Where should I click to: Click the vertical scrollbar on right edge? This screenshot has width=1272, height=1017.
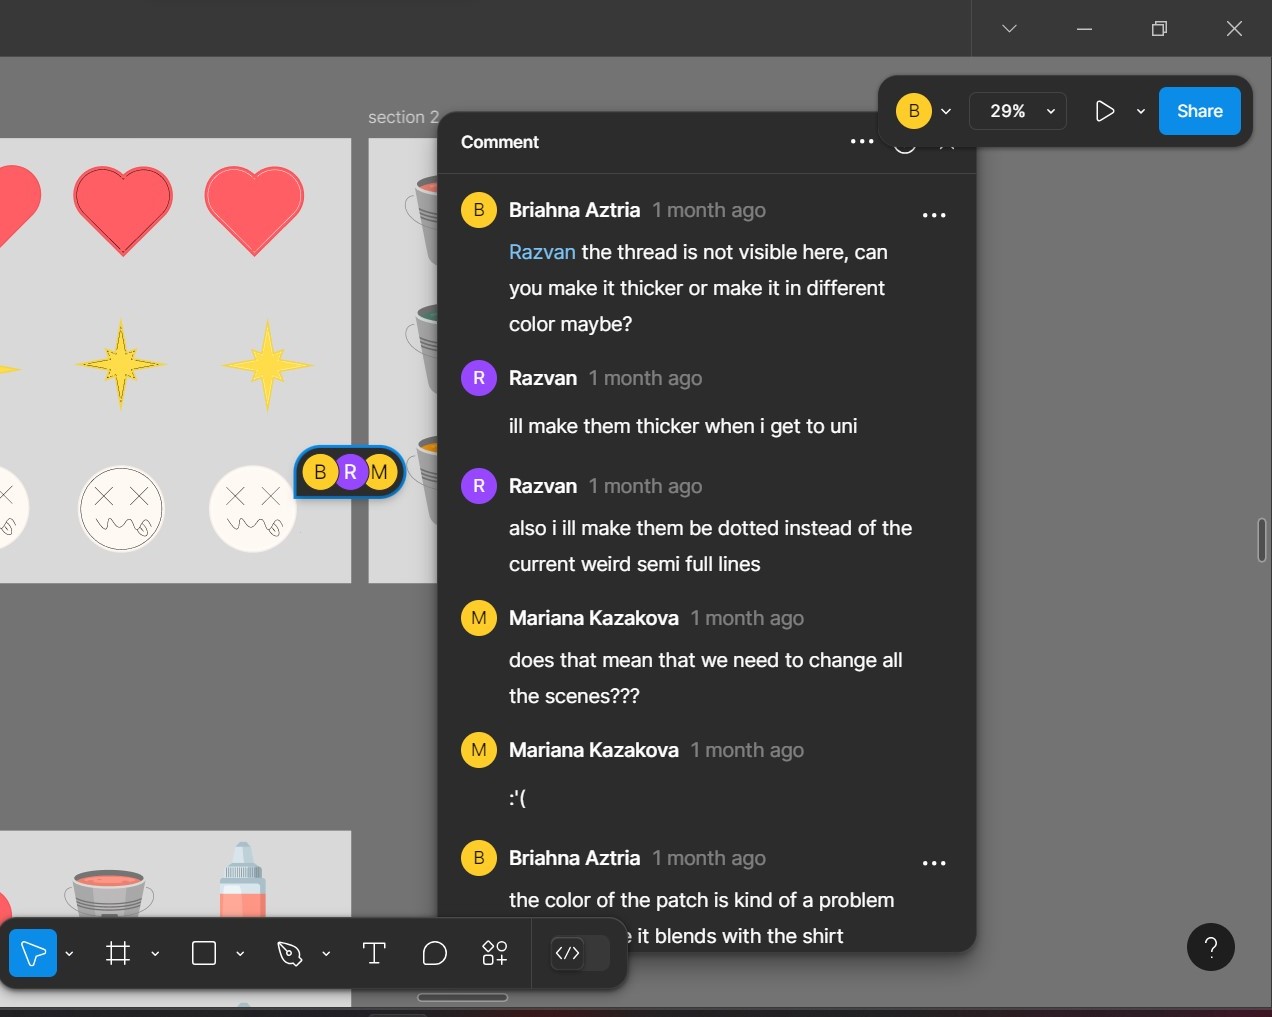pyautogui.click(x=1262, y=540)
